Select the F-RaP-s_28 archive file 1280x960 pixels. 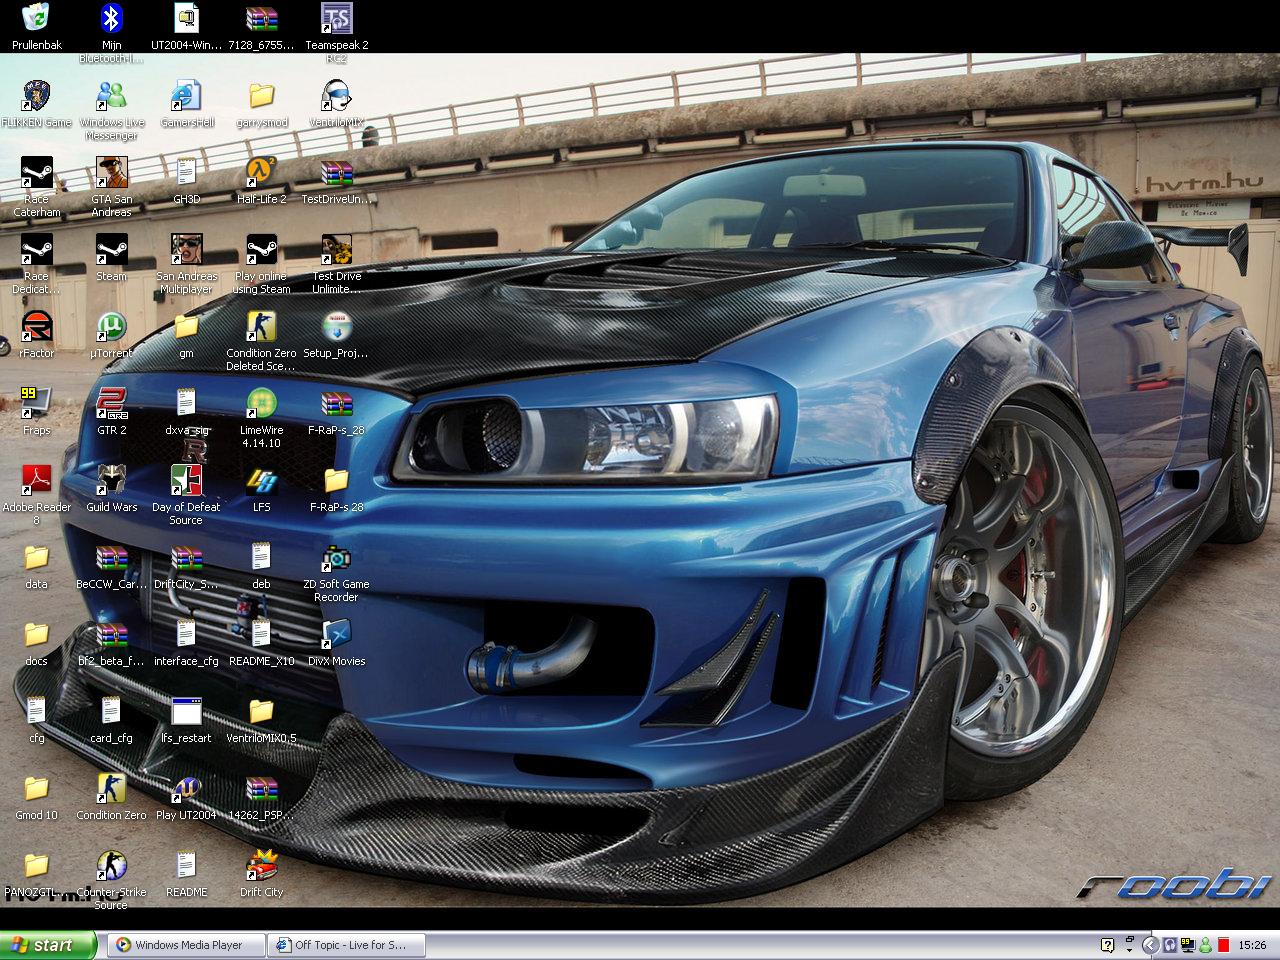337,412
